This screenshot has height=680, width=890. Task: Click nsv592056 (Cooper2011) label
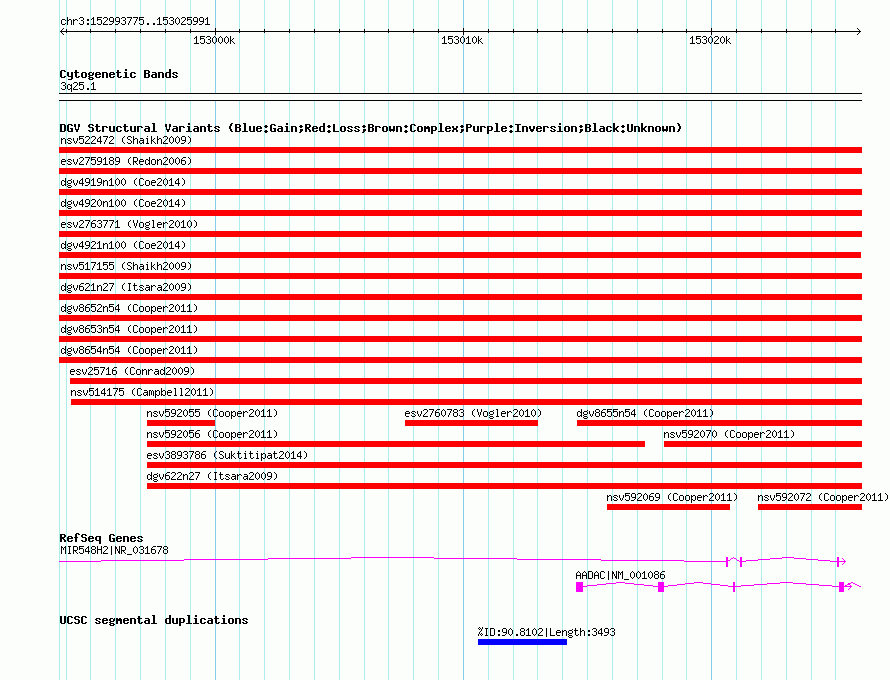click(x=212, y=434)
